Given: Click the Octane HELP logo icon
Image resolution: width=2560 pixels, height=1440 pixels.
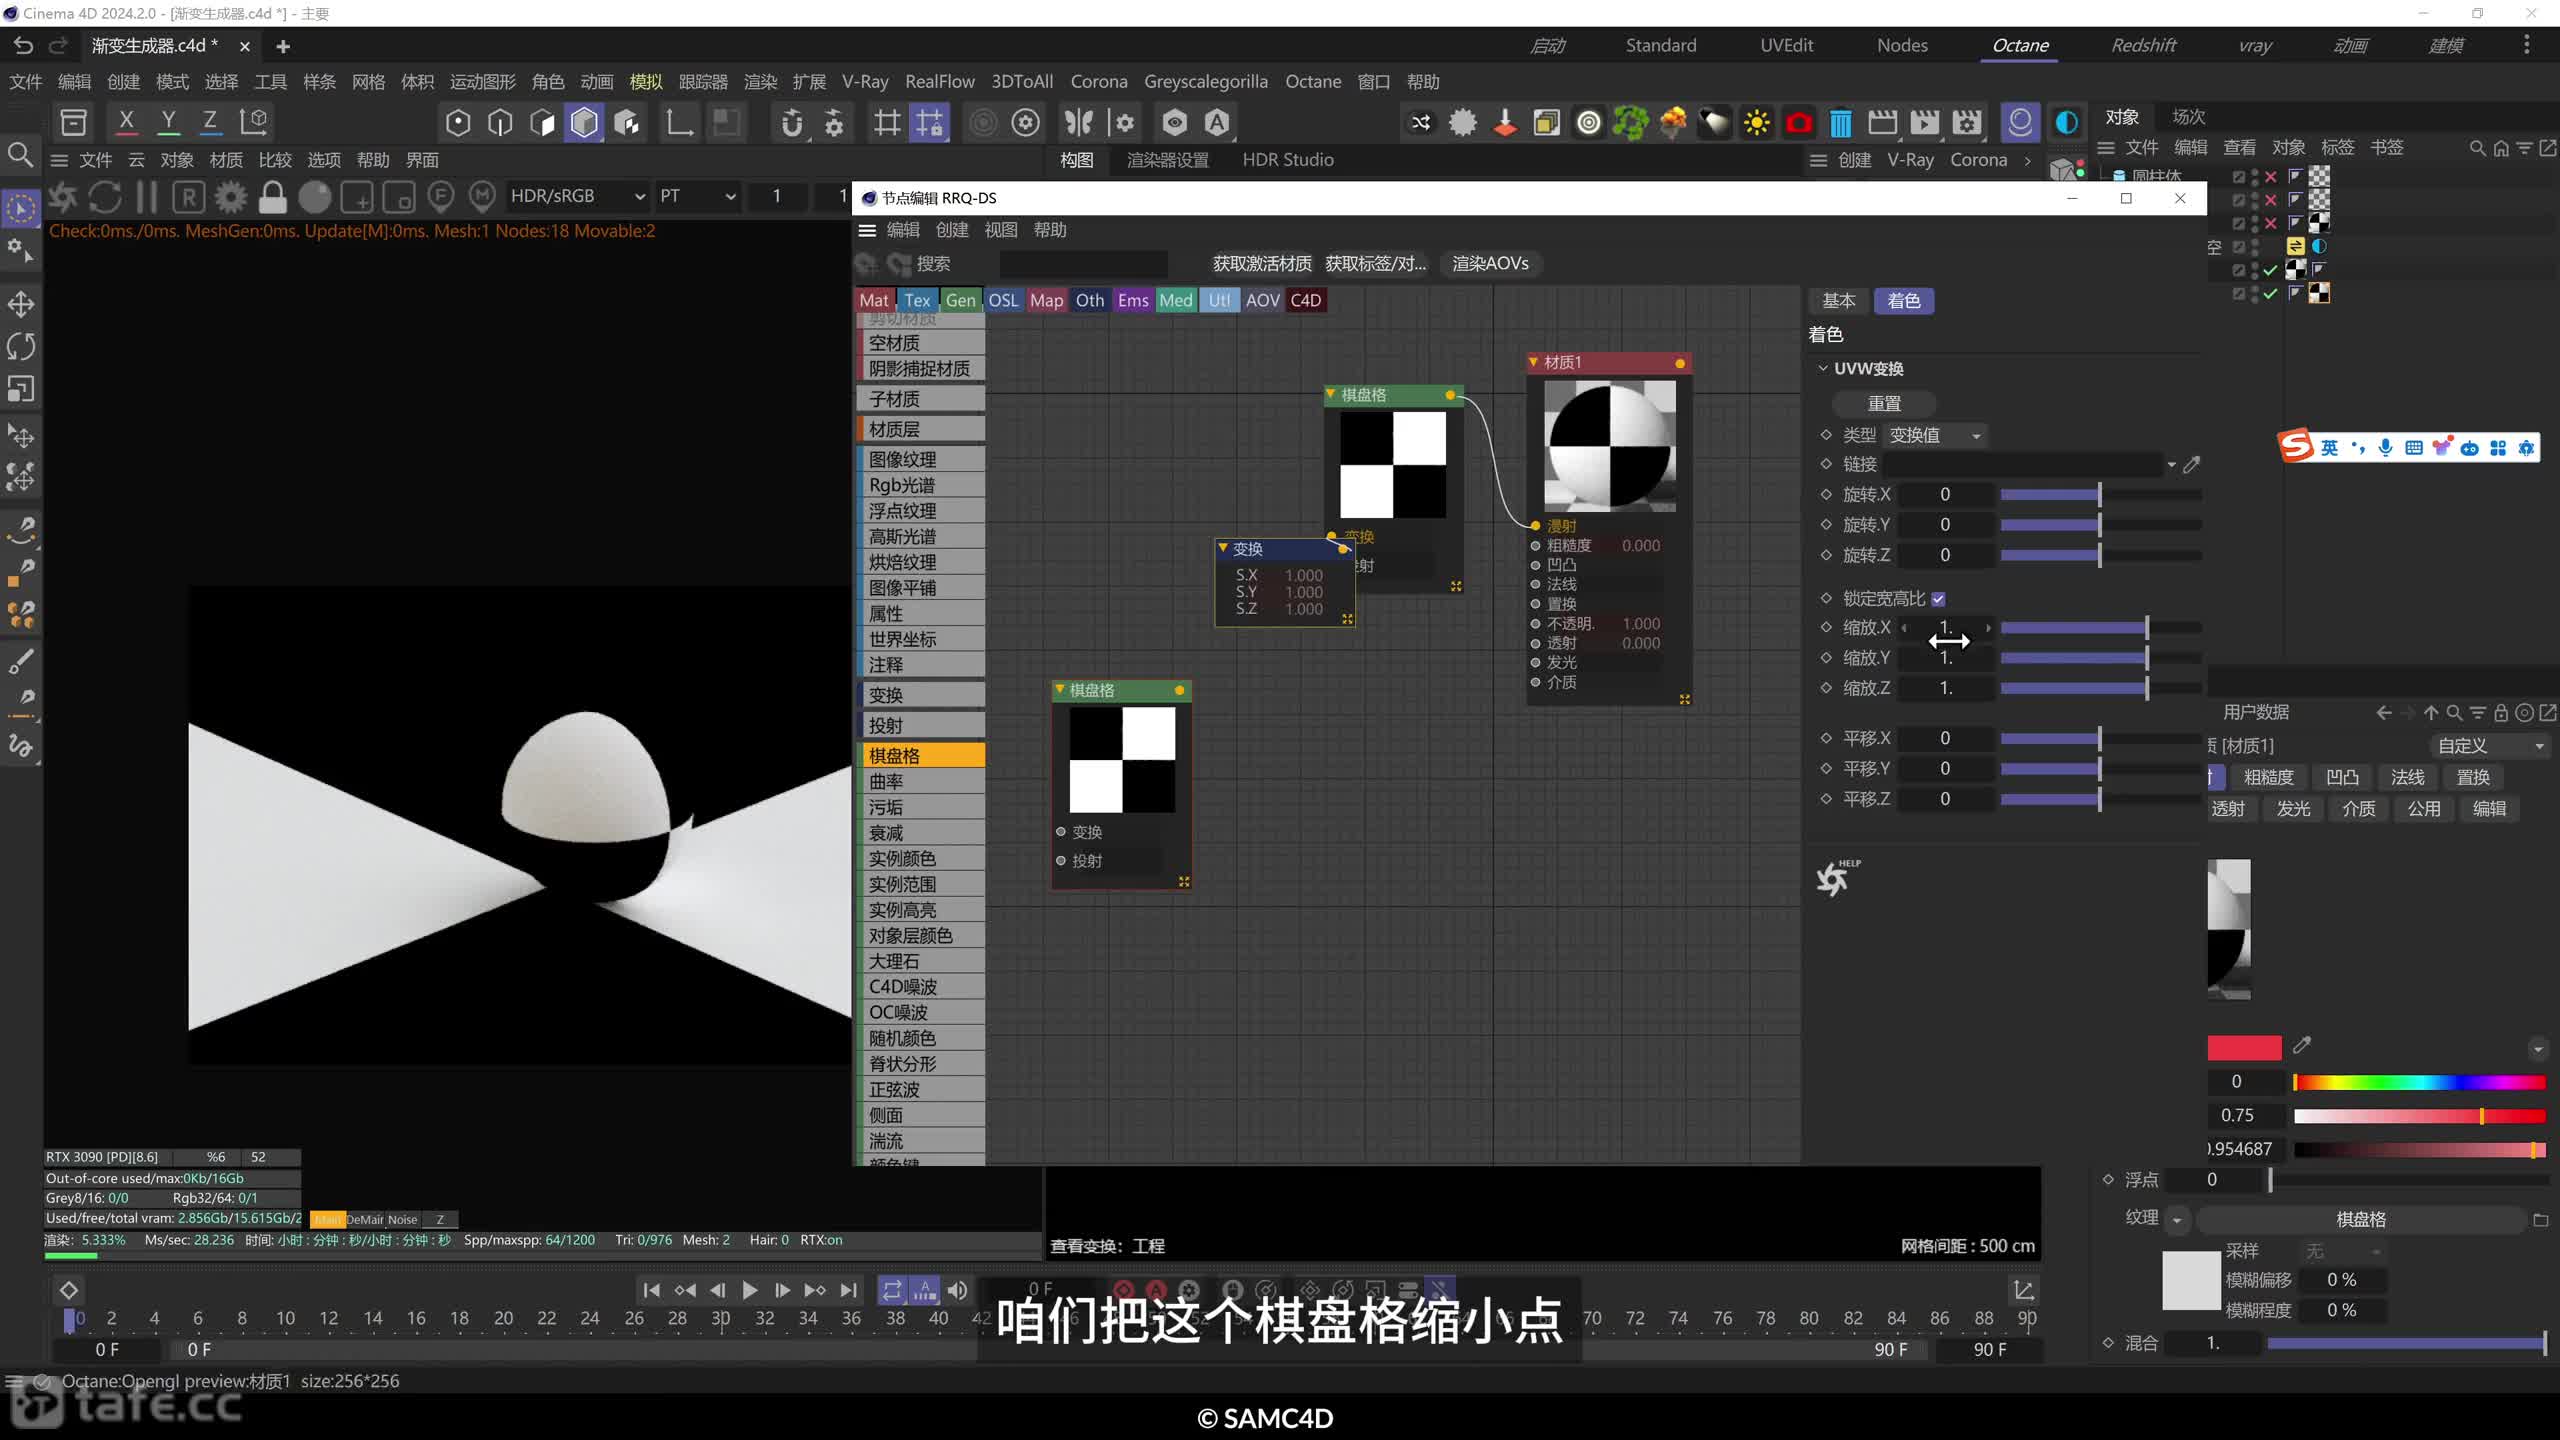Looking at the screenshot, I should (x=1837, y=878).
